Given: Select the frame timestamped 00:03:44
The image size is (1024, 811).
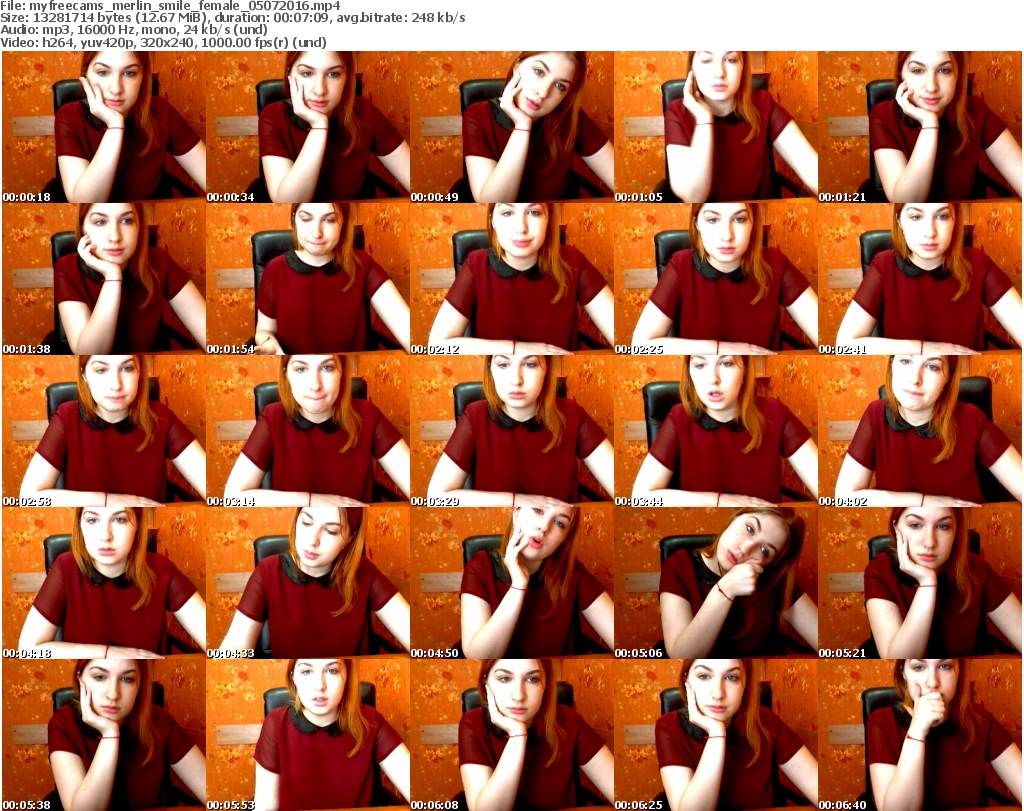Looking at the screenshot, I should click(x=716, y=431).
